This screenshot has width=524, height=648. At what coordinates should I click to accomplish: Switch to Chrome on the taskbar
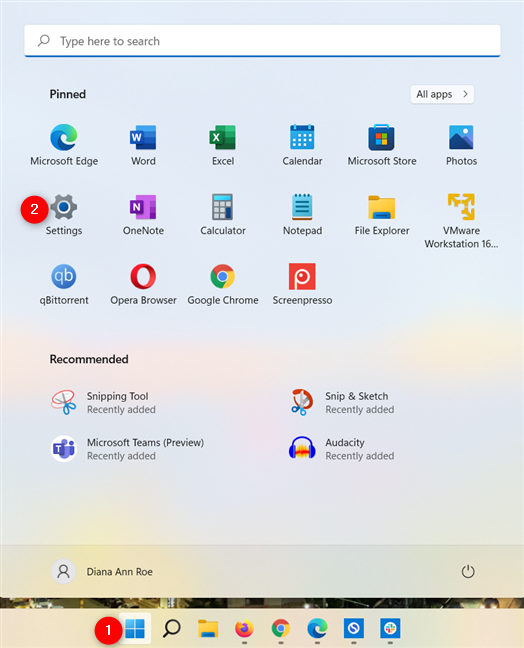tap(281, 629)
